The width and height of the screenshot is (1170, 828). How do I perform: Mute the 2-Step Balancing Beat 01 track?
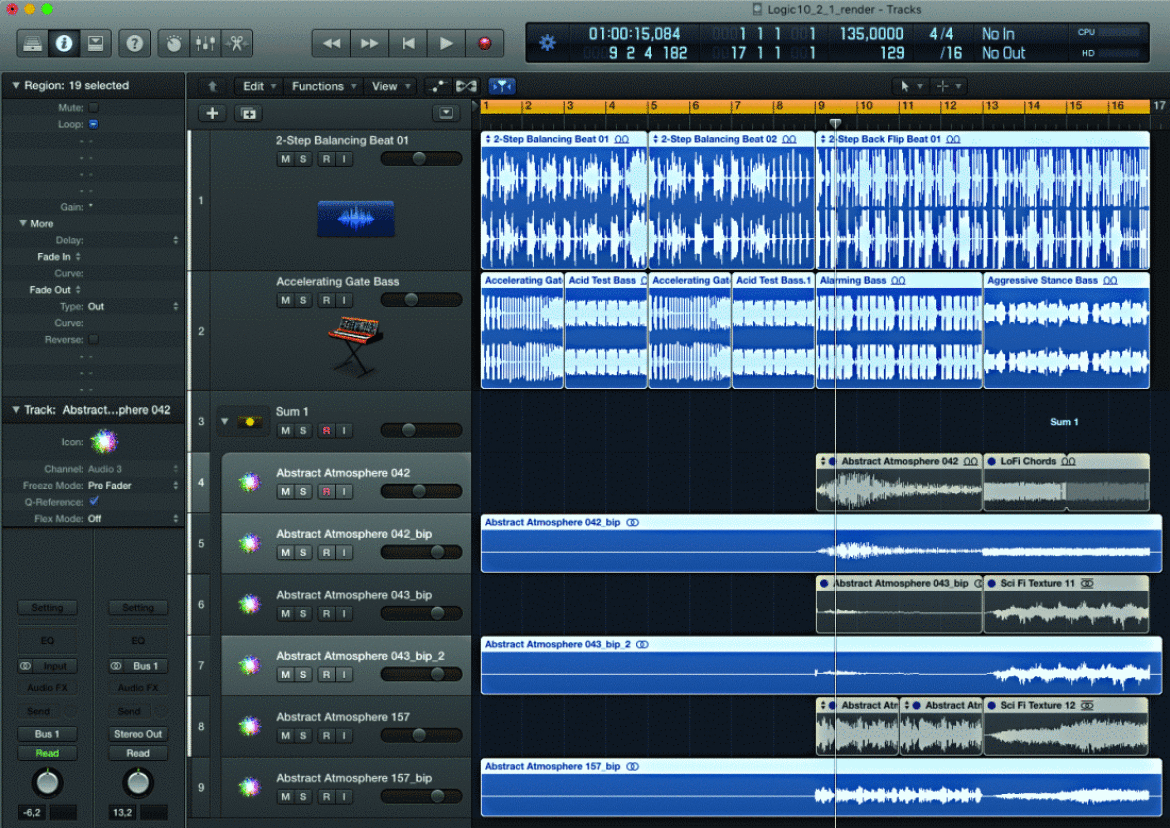pos(285,159)
